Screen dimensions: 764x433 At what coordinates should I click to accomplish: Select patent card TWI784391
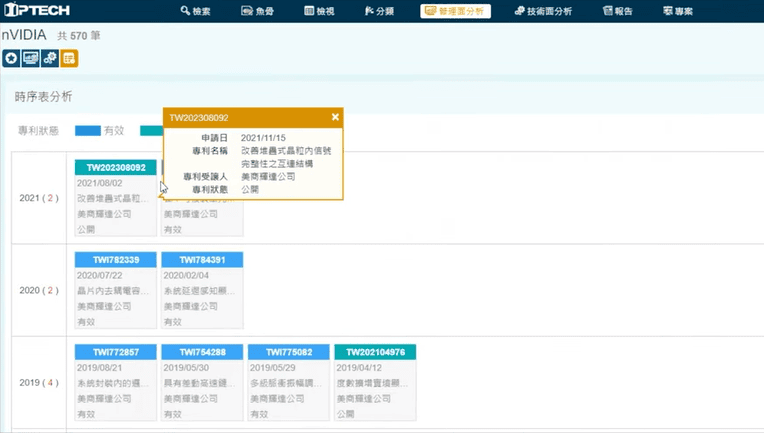pyautogui.click(x=202, y=260)
